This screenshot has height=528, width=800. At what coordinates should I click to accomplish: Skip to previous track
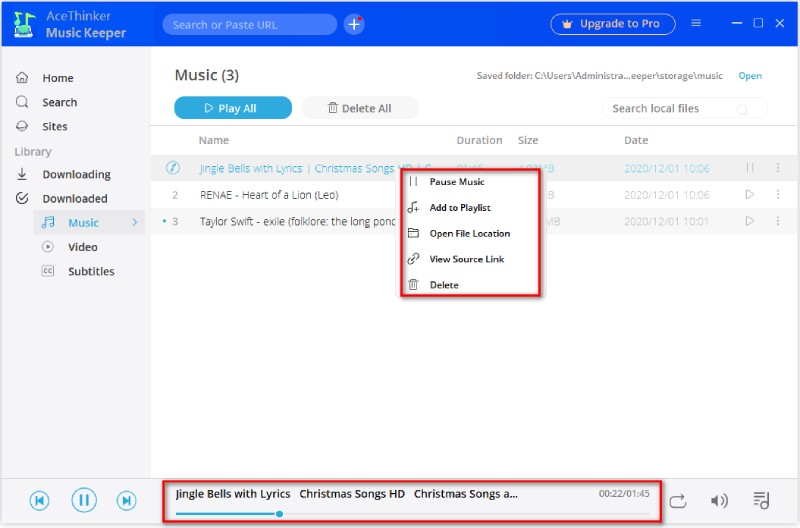point(39,500)
